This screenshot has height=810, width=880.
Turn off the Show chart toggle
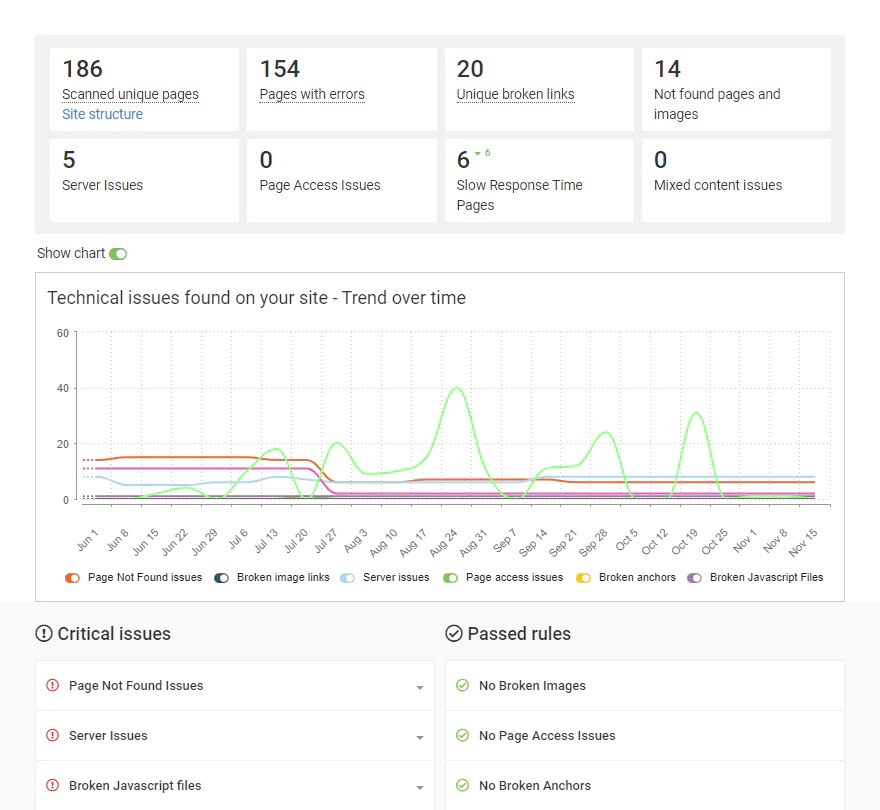(x=118, y=254)
